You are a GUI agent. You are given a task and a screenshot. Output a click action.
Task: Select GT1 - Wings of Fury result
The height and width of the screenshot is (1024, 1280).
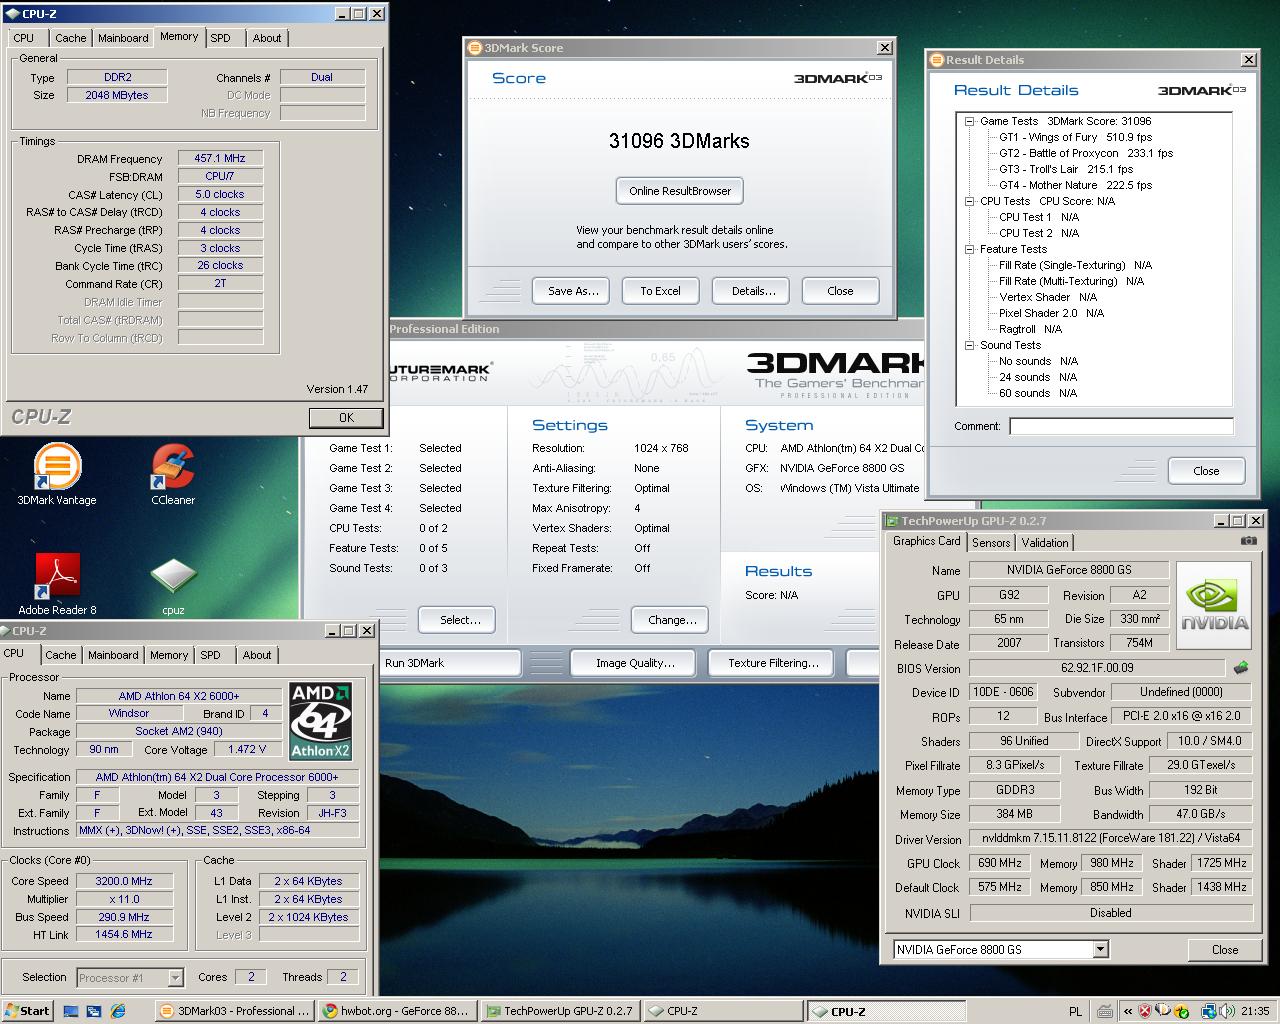coord(1075,137)
